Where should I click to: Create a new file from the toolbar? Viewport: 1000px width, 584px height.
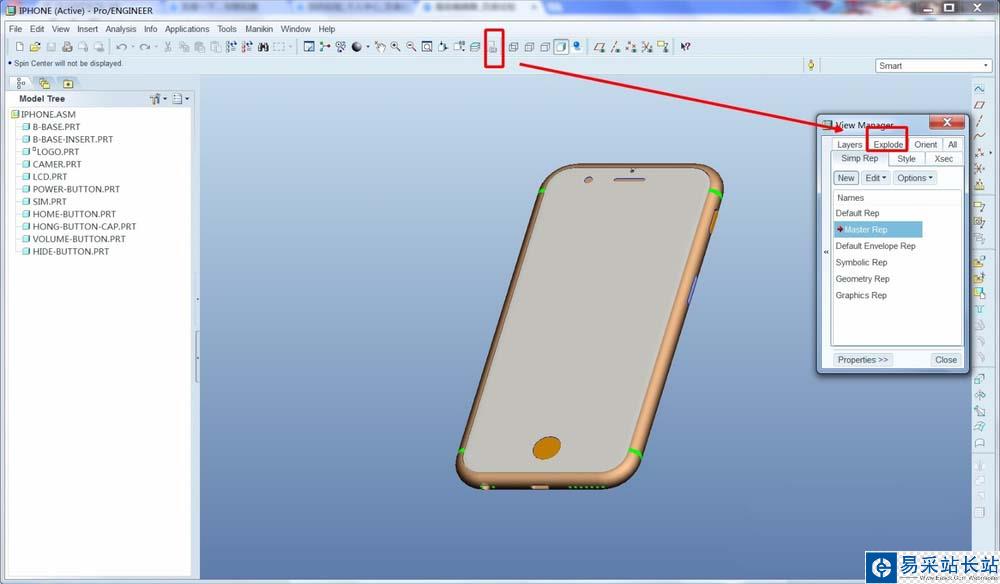(x=19, y=47)
